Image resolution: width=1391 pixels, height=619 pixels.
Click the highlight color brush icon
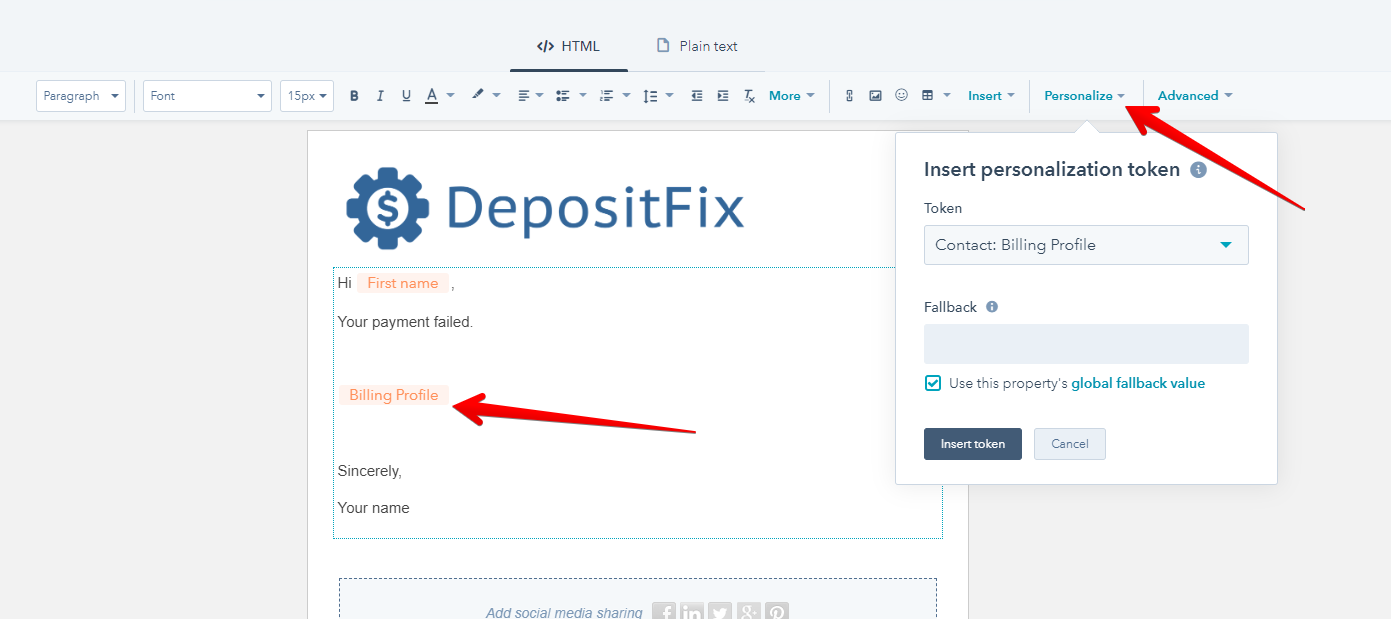[478, 95]
